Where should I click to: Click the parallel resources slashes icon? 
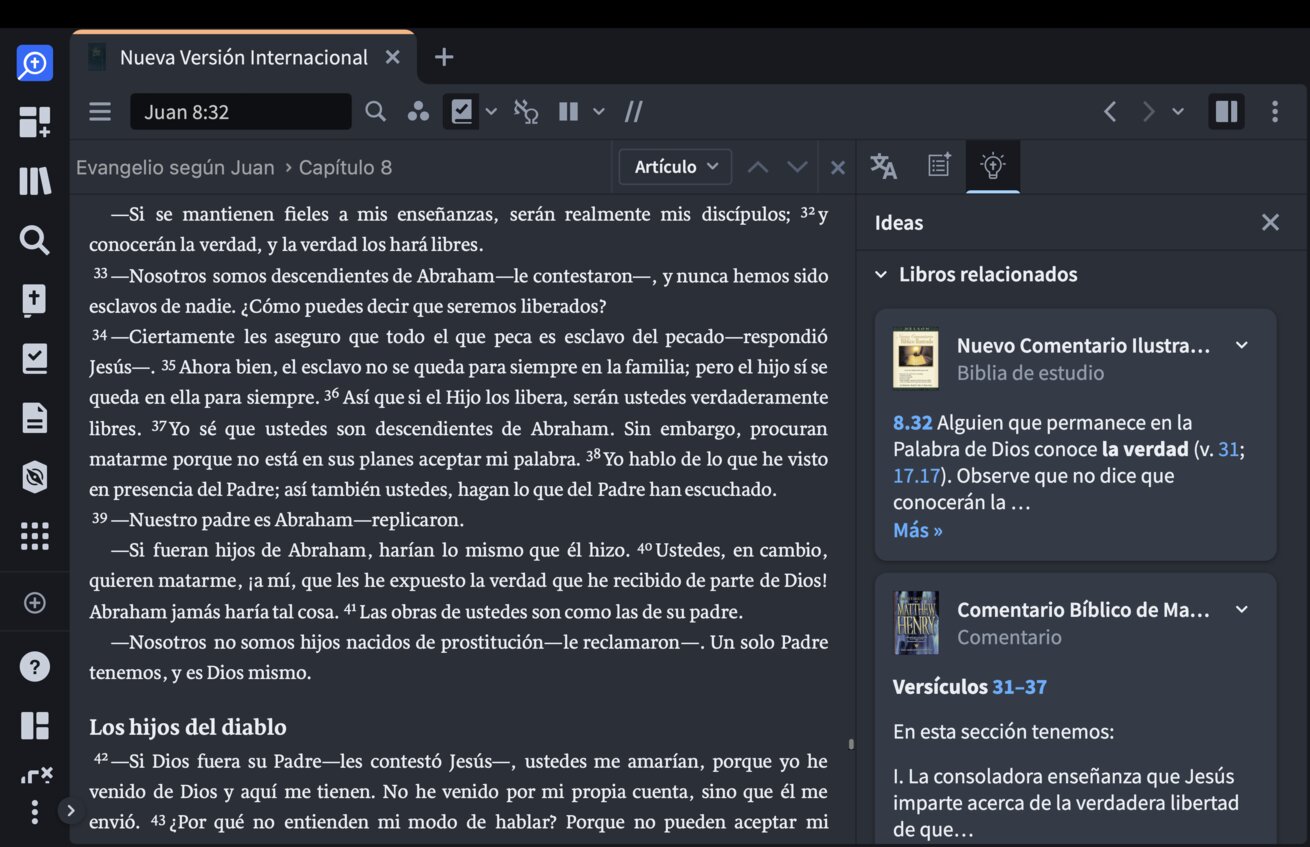[x=633, y=111]
